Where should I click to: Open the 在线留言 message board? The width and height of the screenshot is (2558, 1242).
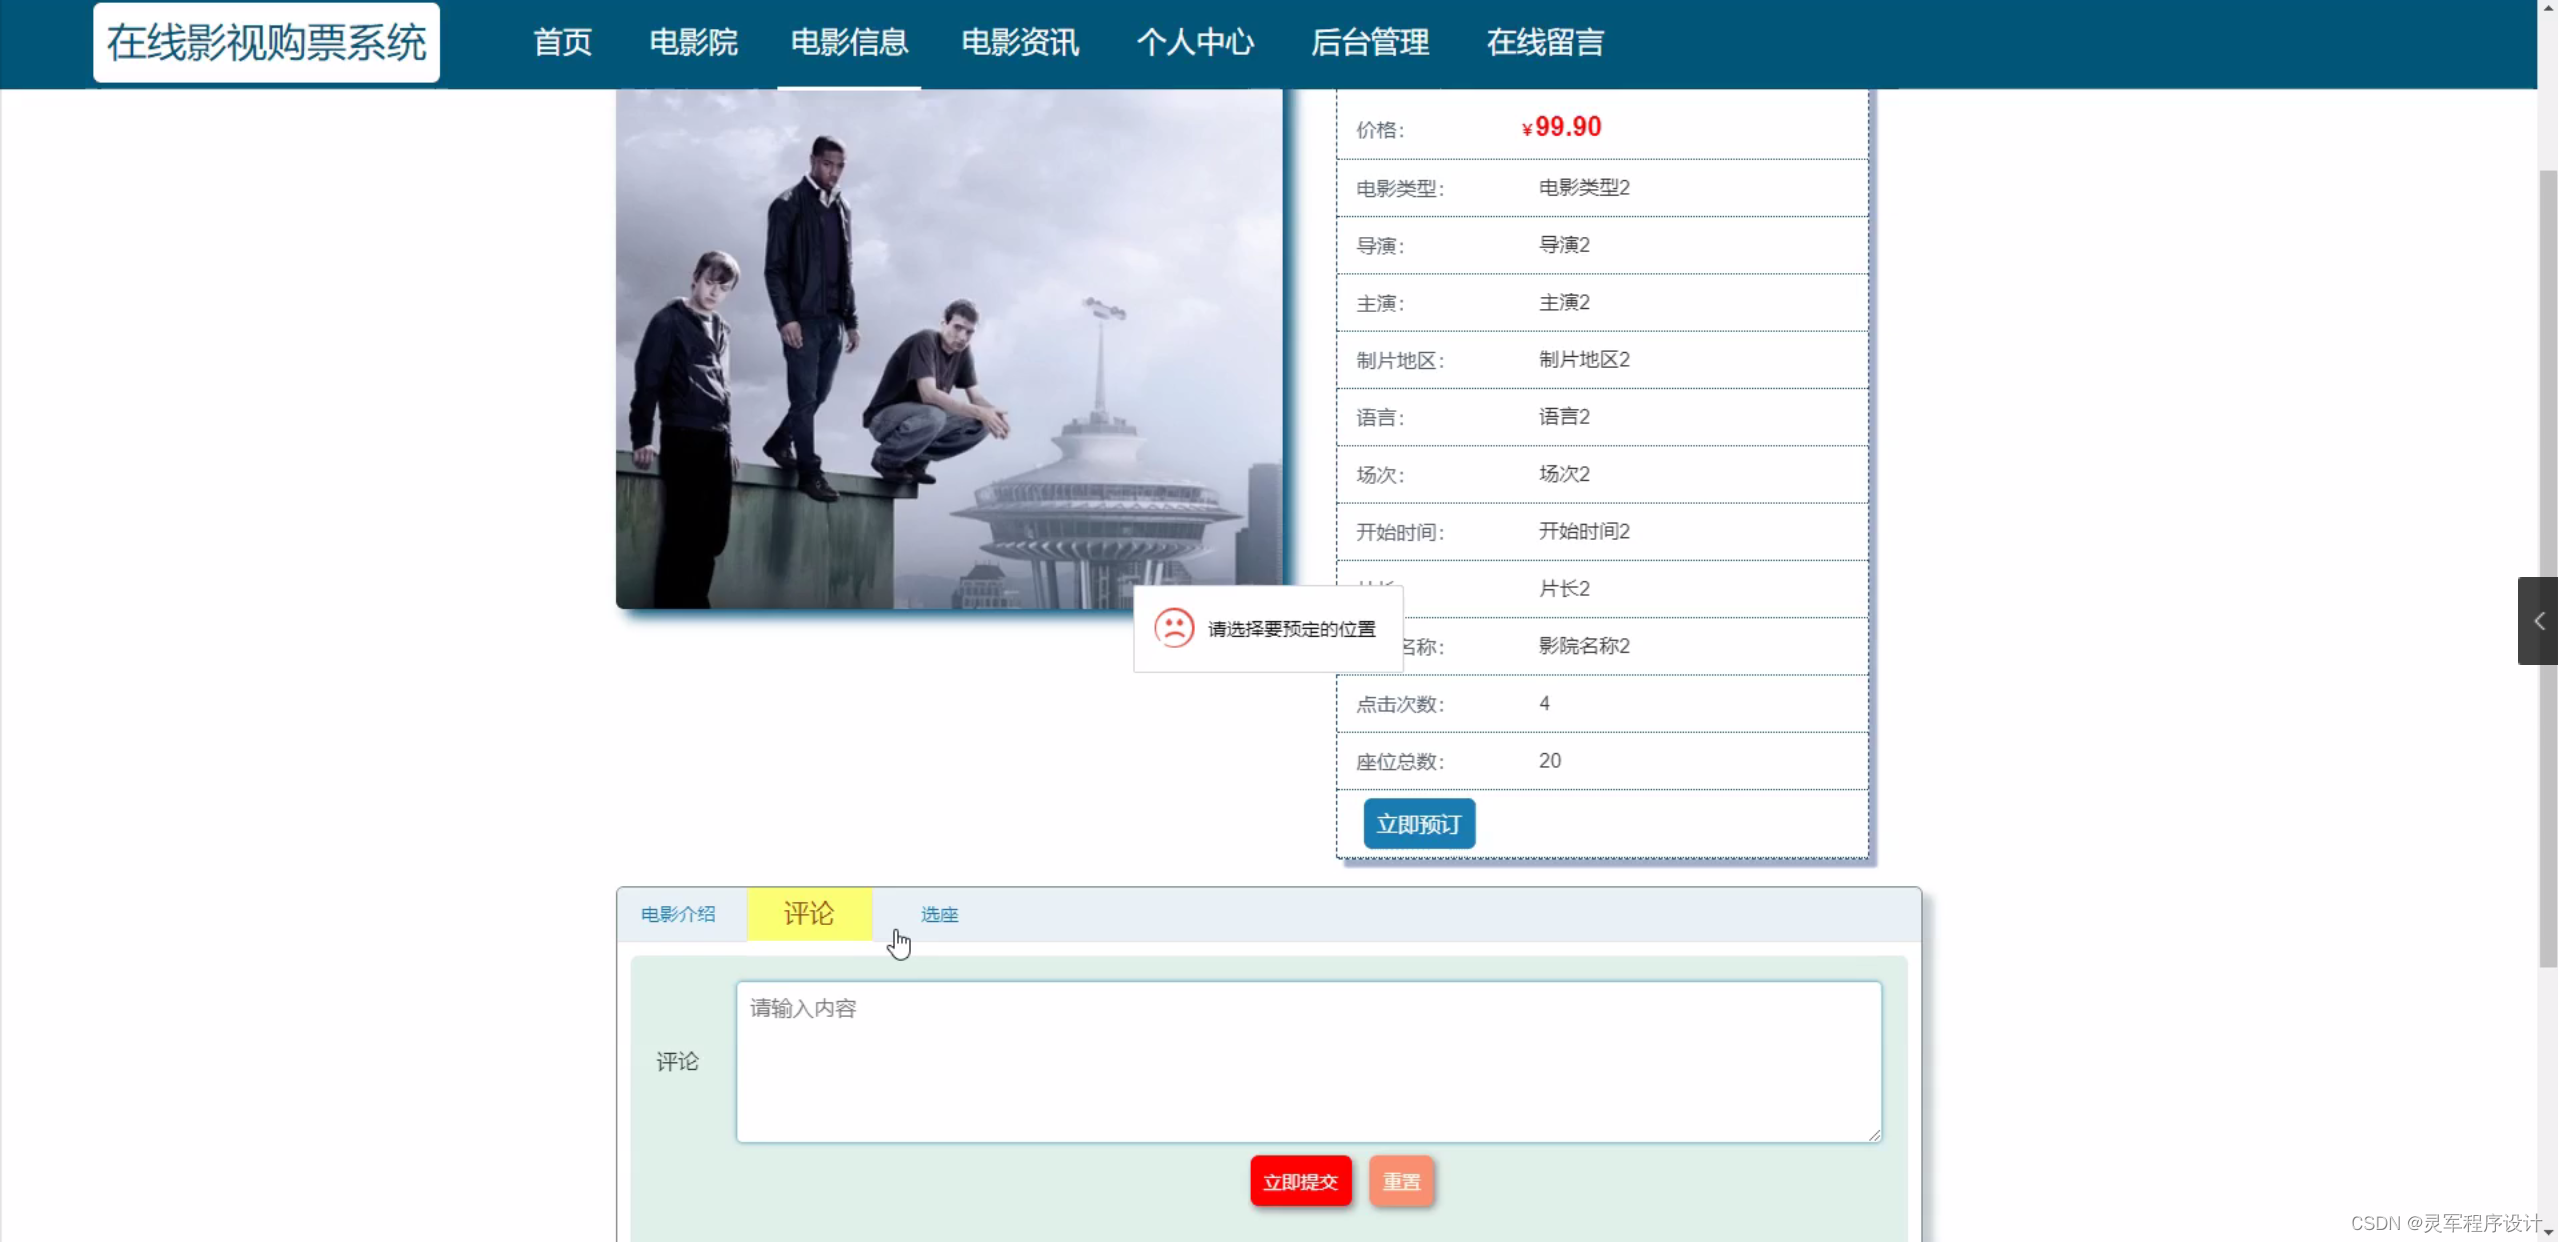(x=1543, y=42)
